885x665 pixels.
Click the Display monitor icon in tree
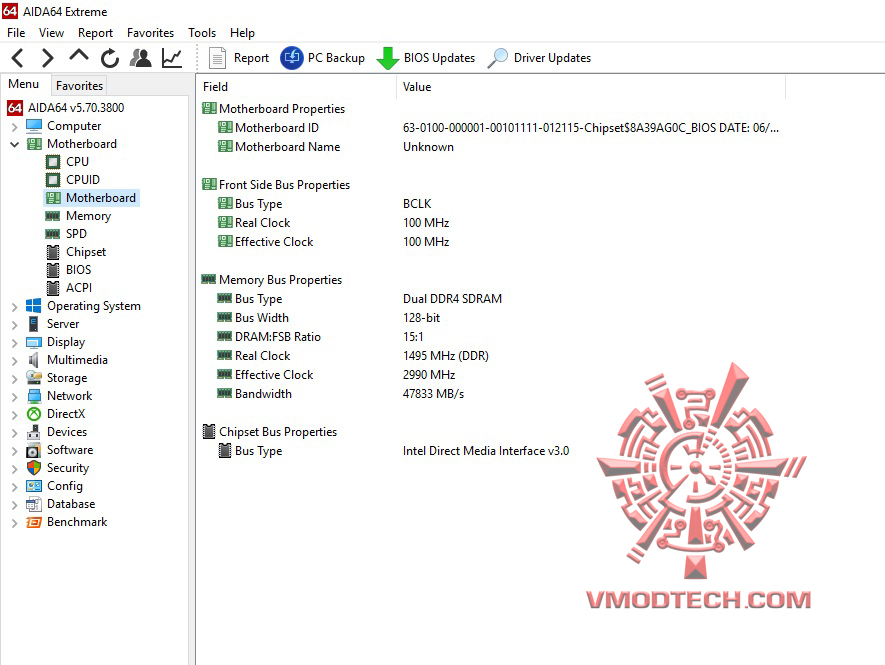[34, 342]
